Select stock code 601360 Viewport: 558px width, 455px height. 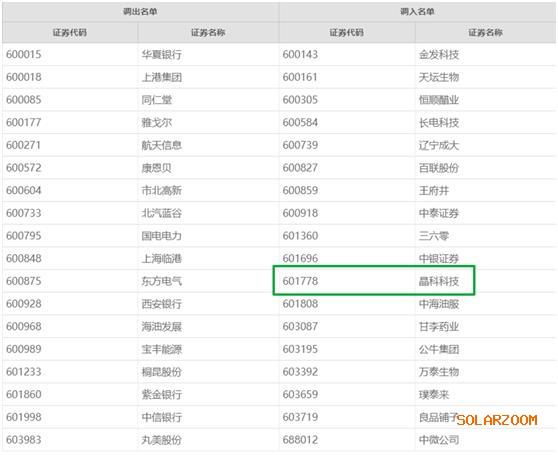coord(300,236)
